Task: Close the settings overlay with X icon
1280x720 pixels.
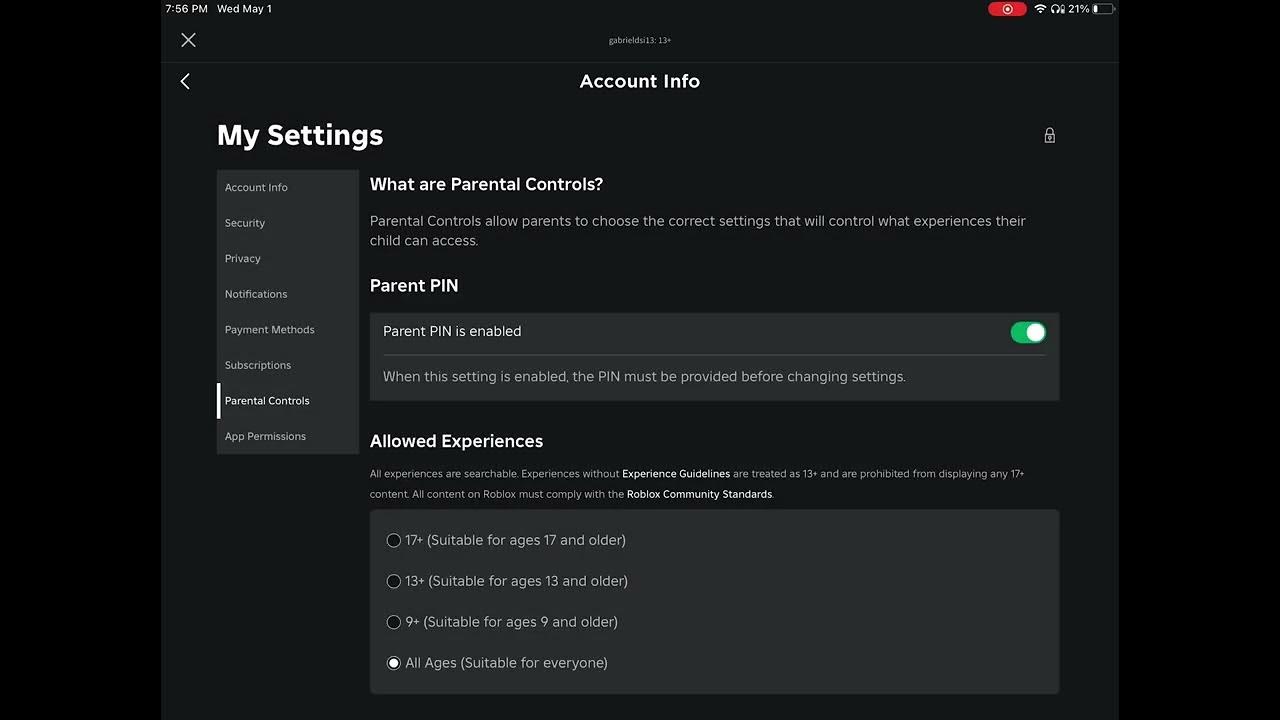Action: click(188, 40)
